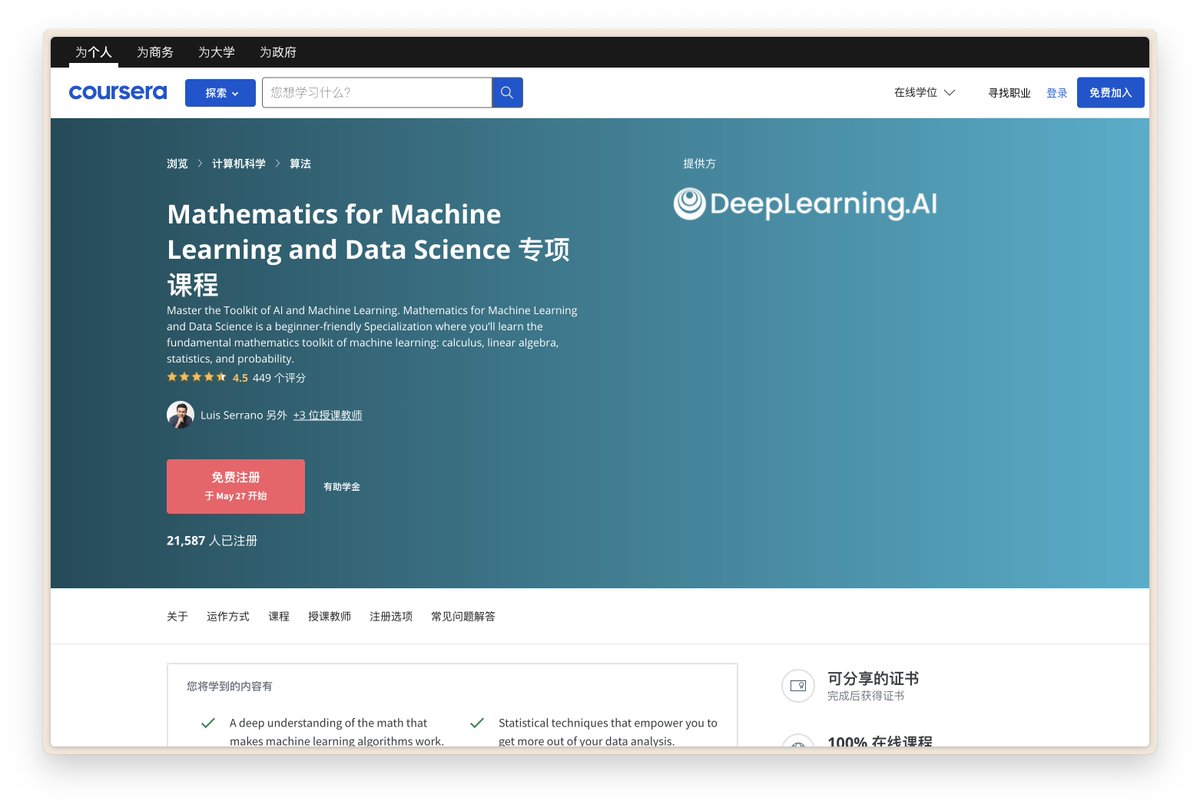Click the Luis Serrano instructor name
Viewport: 1200px width, 811px height.
coord(231,415)
